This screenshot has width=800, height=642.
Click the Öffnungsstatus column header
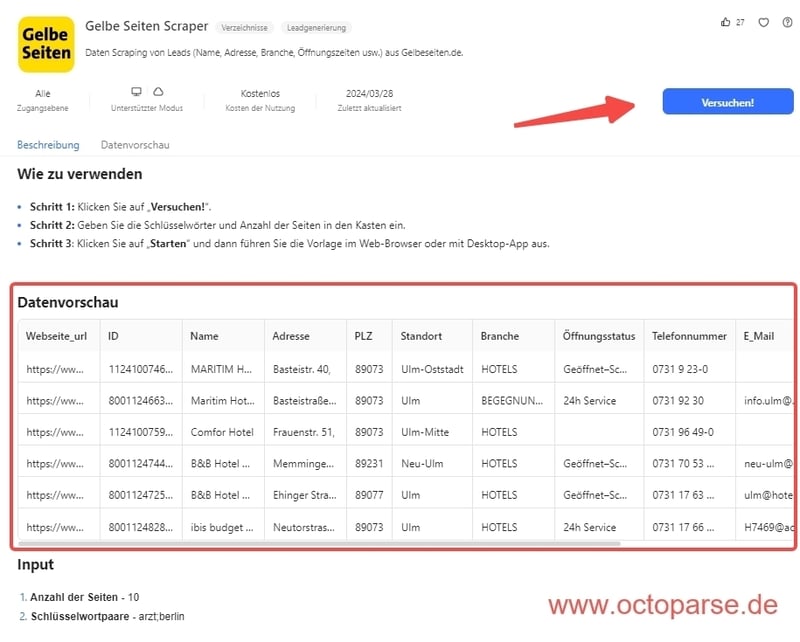[599, 336]
